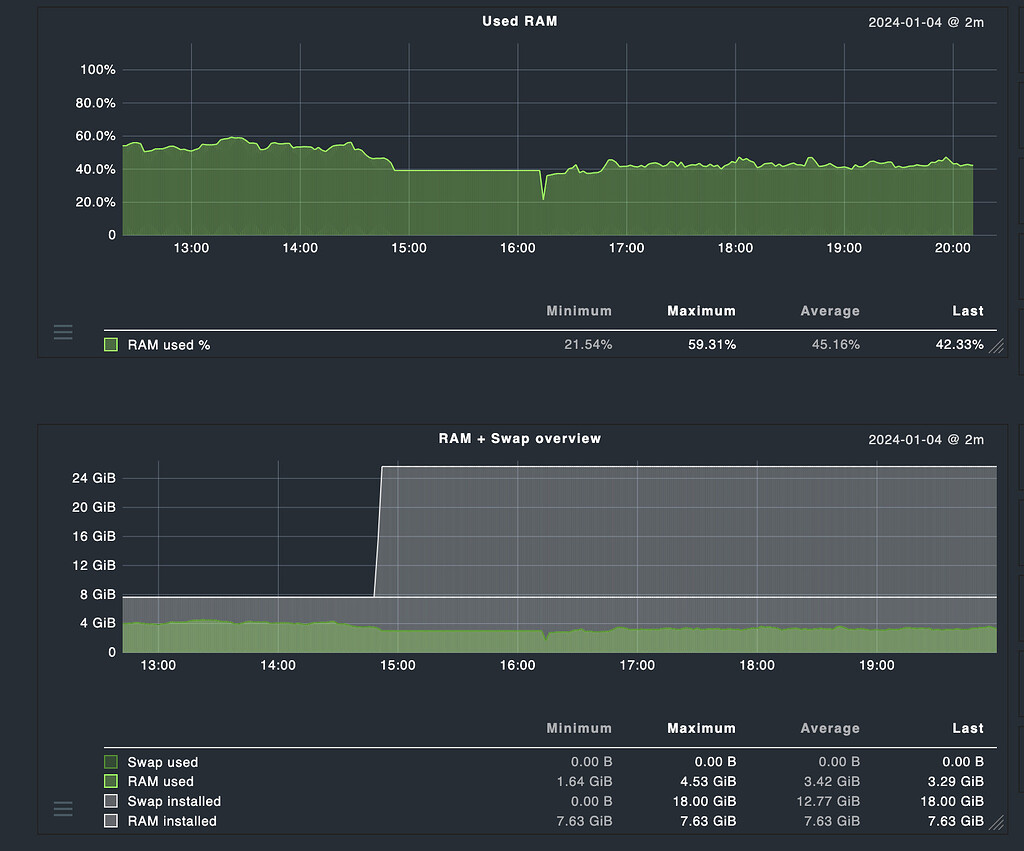
Task: Click the RAM + Swap overview title
Action: [x=519, y=438]
